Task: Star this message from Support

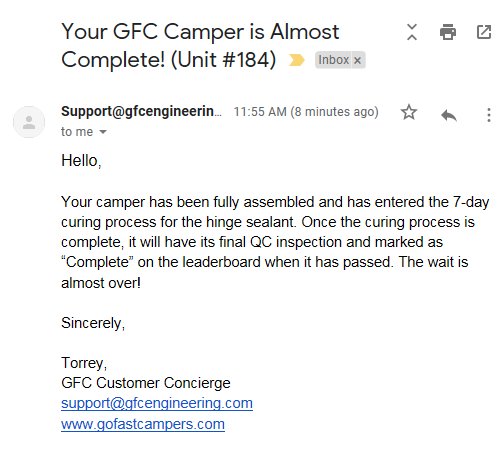Action: coord(409,112)
